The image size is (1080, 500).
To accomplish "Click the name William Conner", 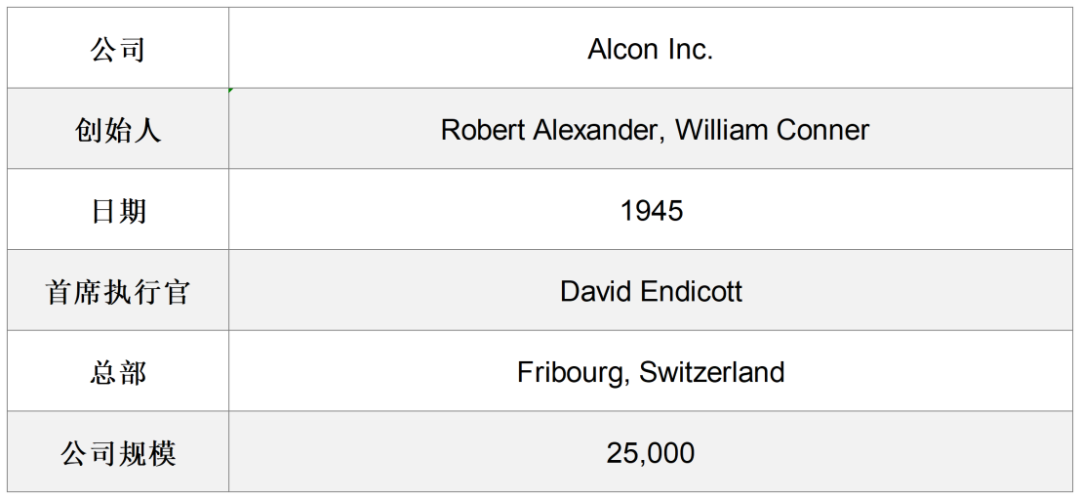I will 772,129.
